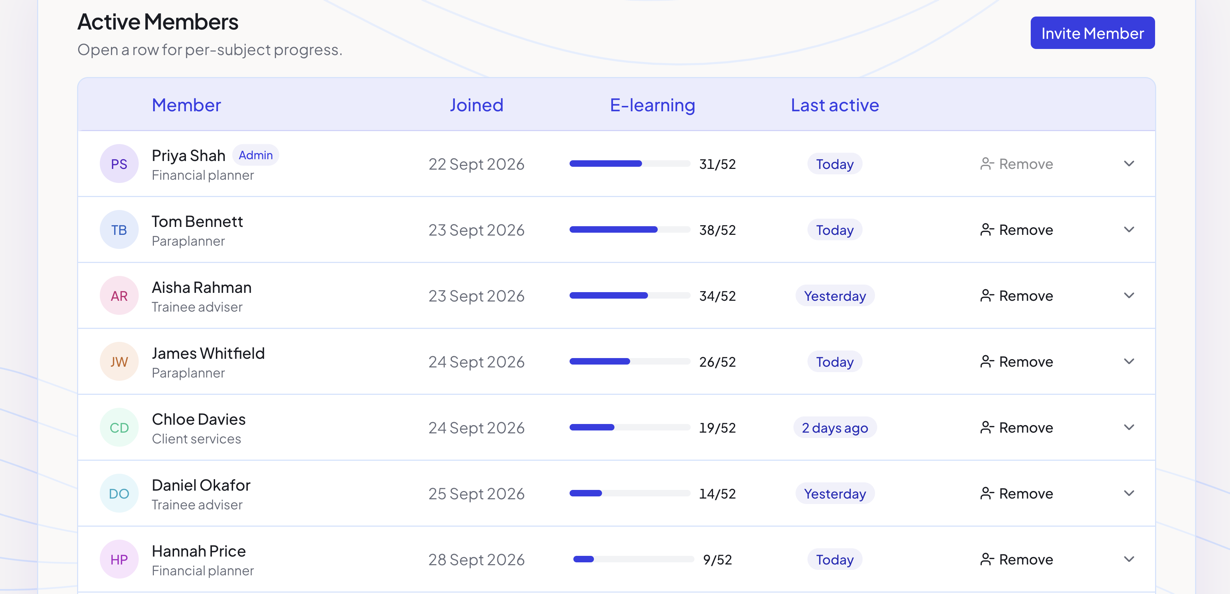The width and height of the screenshot is (1230, 594).
Task: Click Chloe Davies' CD avatar
Action: (x=119, y=428)
